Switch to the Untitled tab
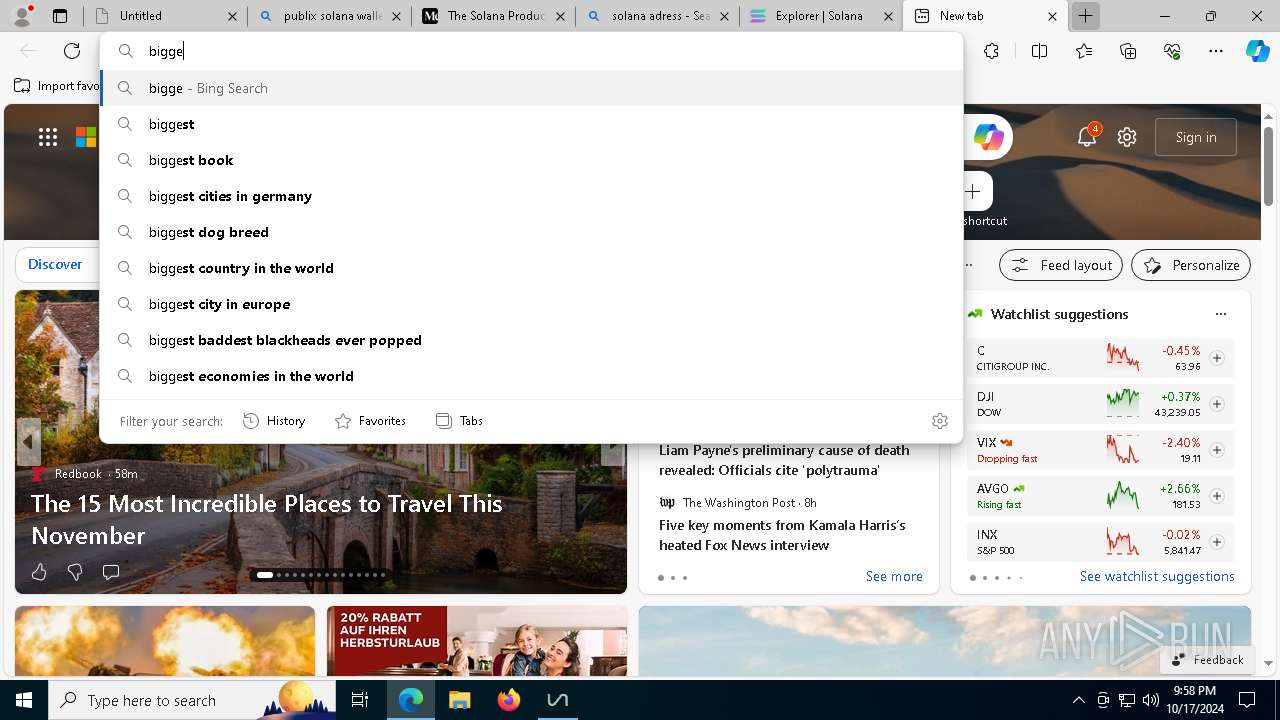The image size is (1280, 720). tap(166, 16)
